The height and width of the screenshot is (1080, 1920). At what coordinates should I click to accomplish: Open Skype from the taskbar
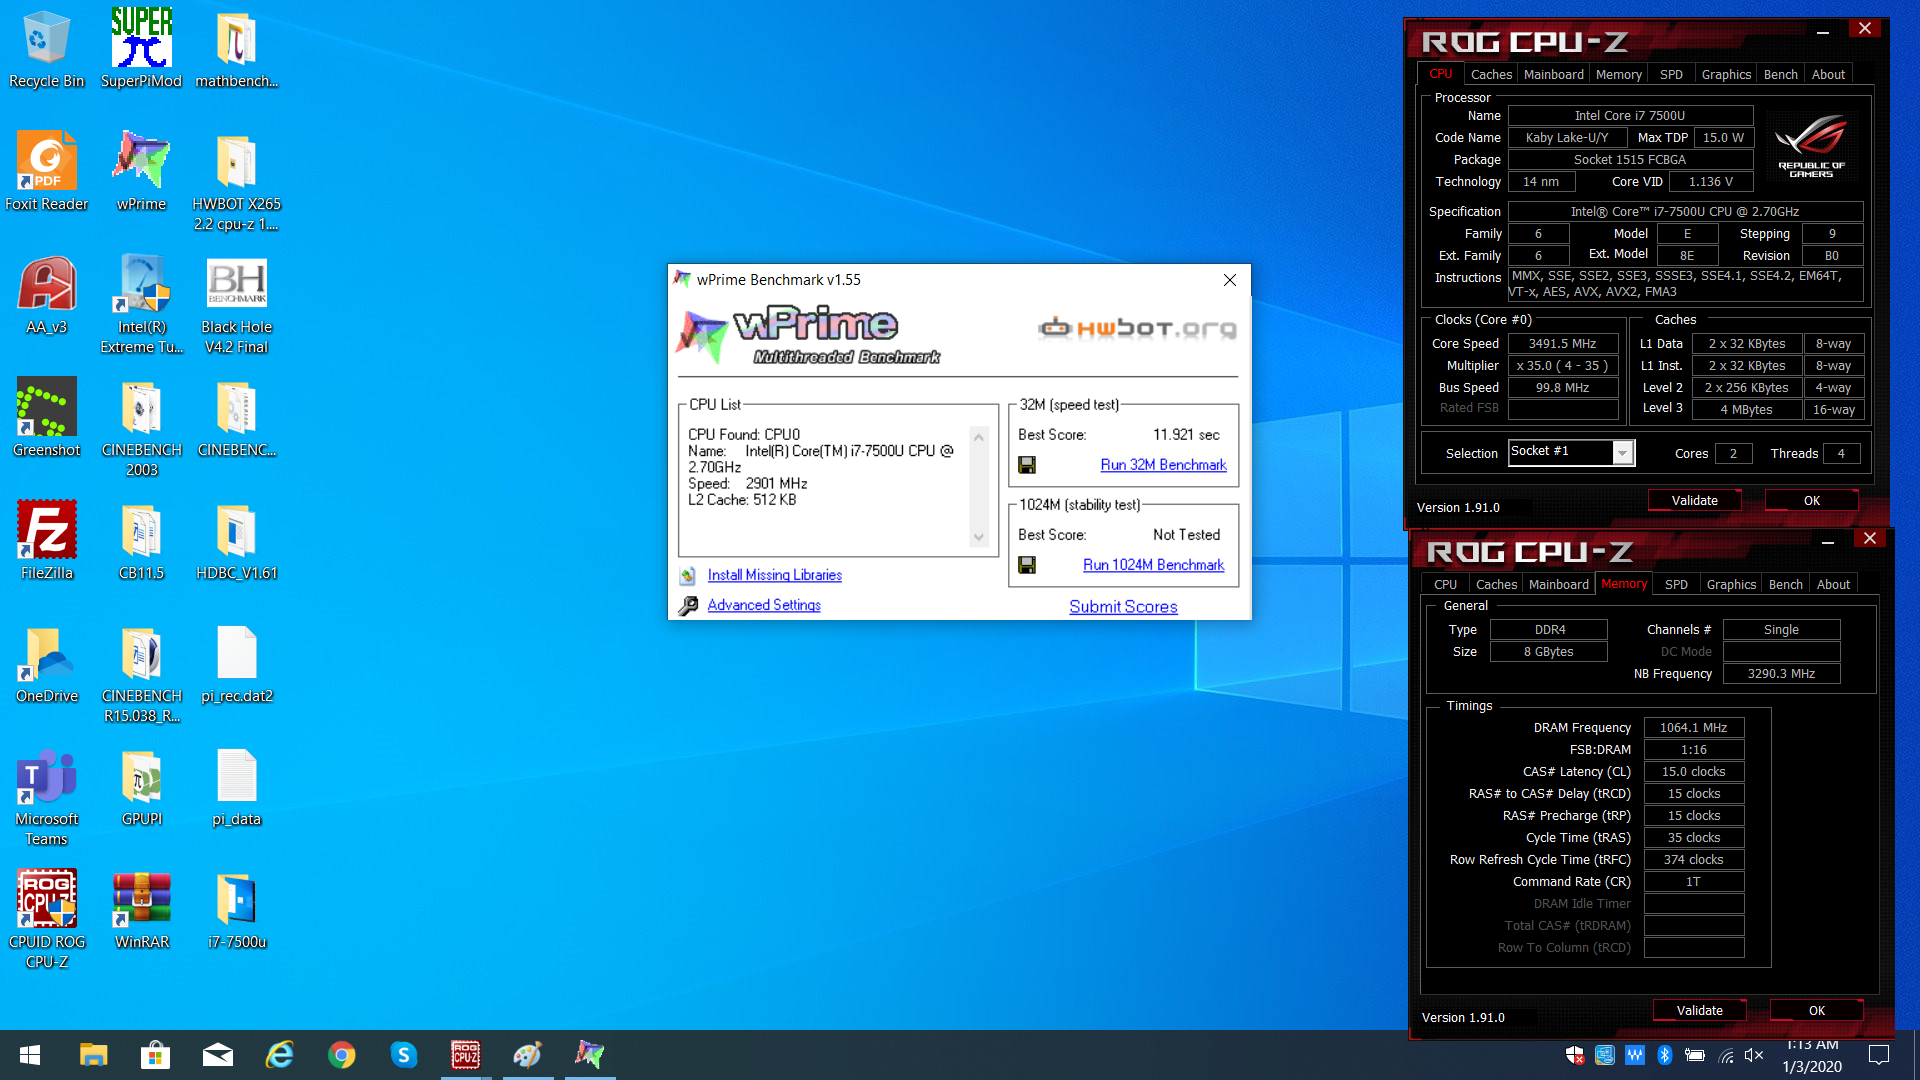pos(404,1054)
